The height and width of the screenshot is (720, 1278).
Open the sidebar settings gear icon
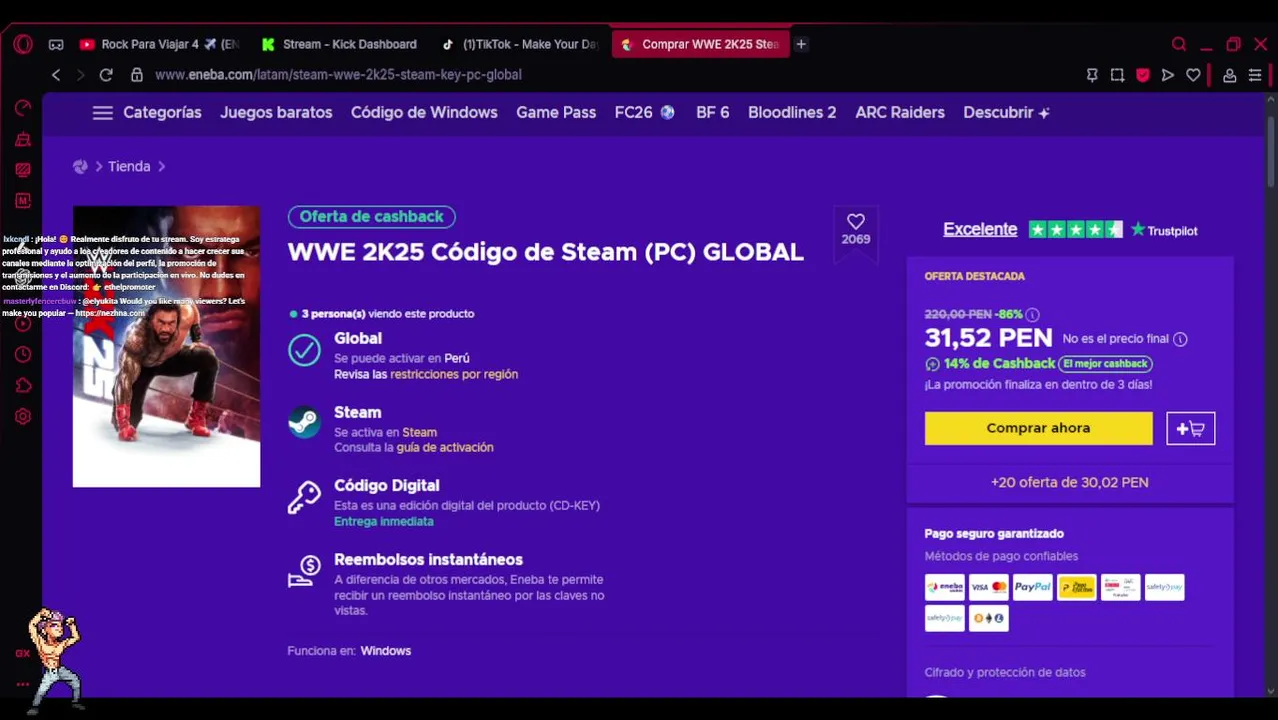23,417
